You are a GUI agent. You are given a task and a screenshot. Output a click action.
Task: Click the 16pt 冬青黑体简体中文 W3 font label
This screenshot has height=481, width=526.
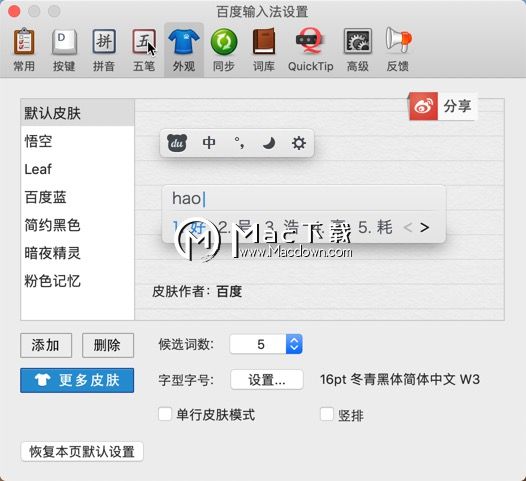coord(400,380)
